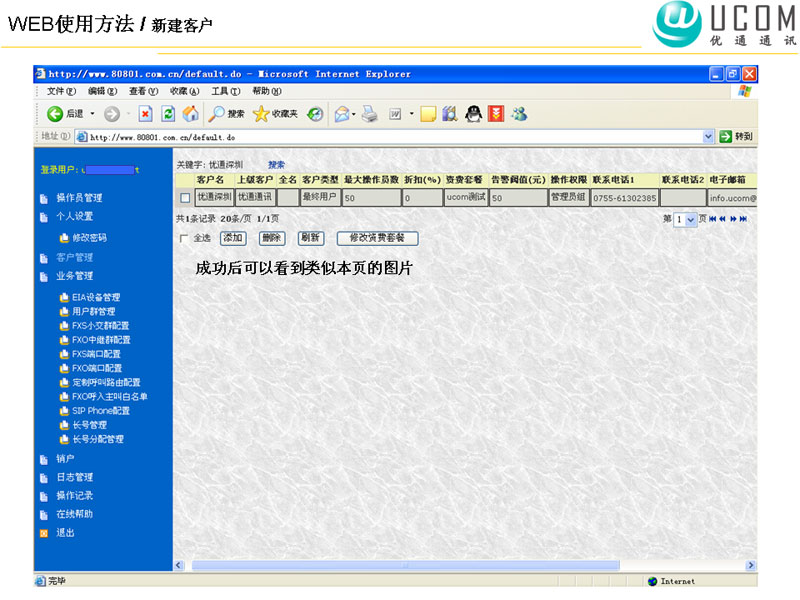This screenshot has width=800, height=600.
Task: Open 定制呼叫路由配置 in sidebar
Action: tap(106, 383)
